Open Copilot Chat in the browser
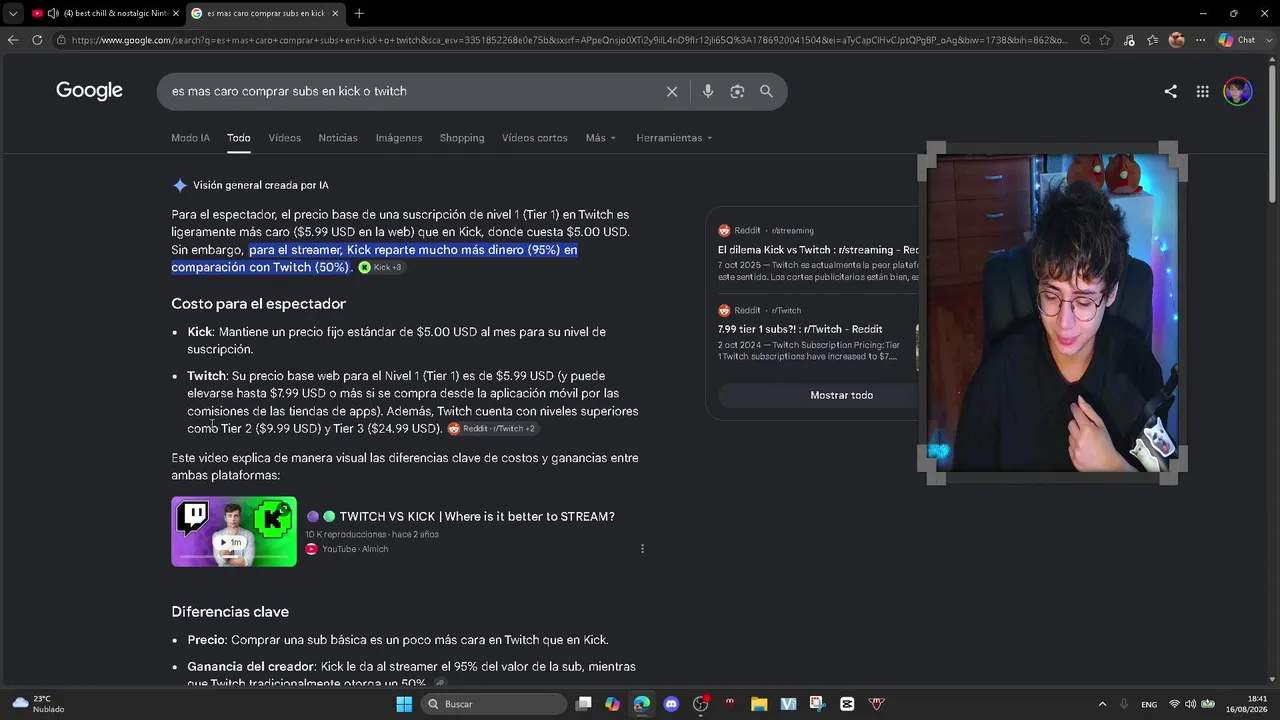This screenshot has width=1280, height=720. (1236, 40)
